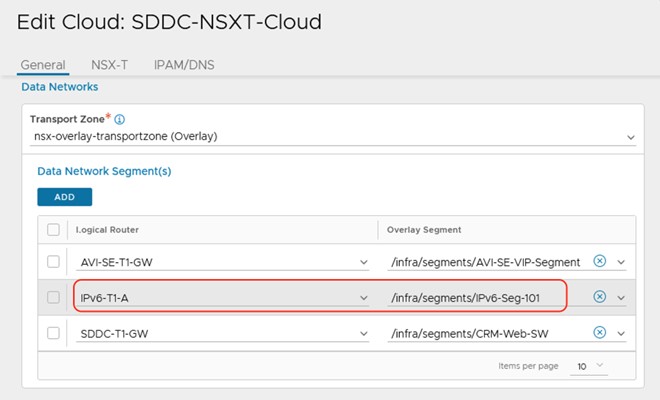
Task: Expand the AVI-SE-VIP-Segment overlay dropdown arrow
Action: (621, 262)
